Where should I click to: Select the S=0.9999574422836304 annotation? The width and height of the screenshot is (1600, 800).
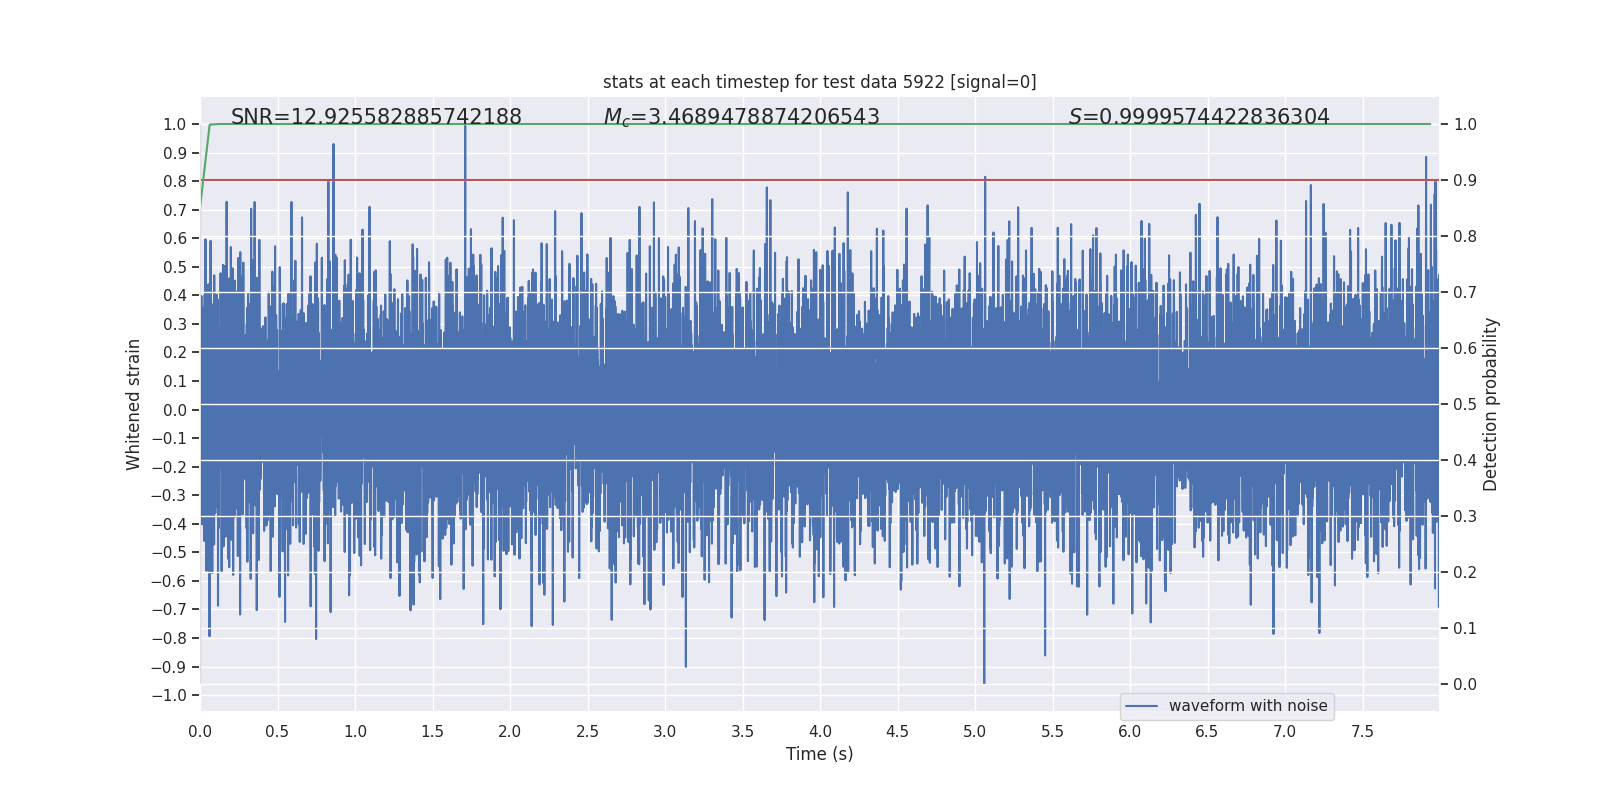[1199, 117]
